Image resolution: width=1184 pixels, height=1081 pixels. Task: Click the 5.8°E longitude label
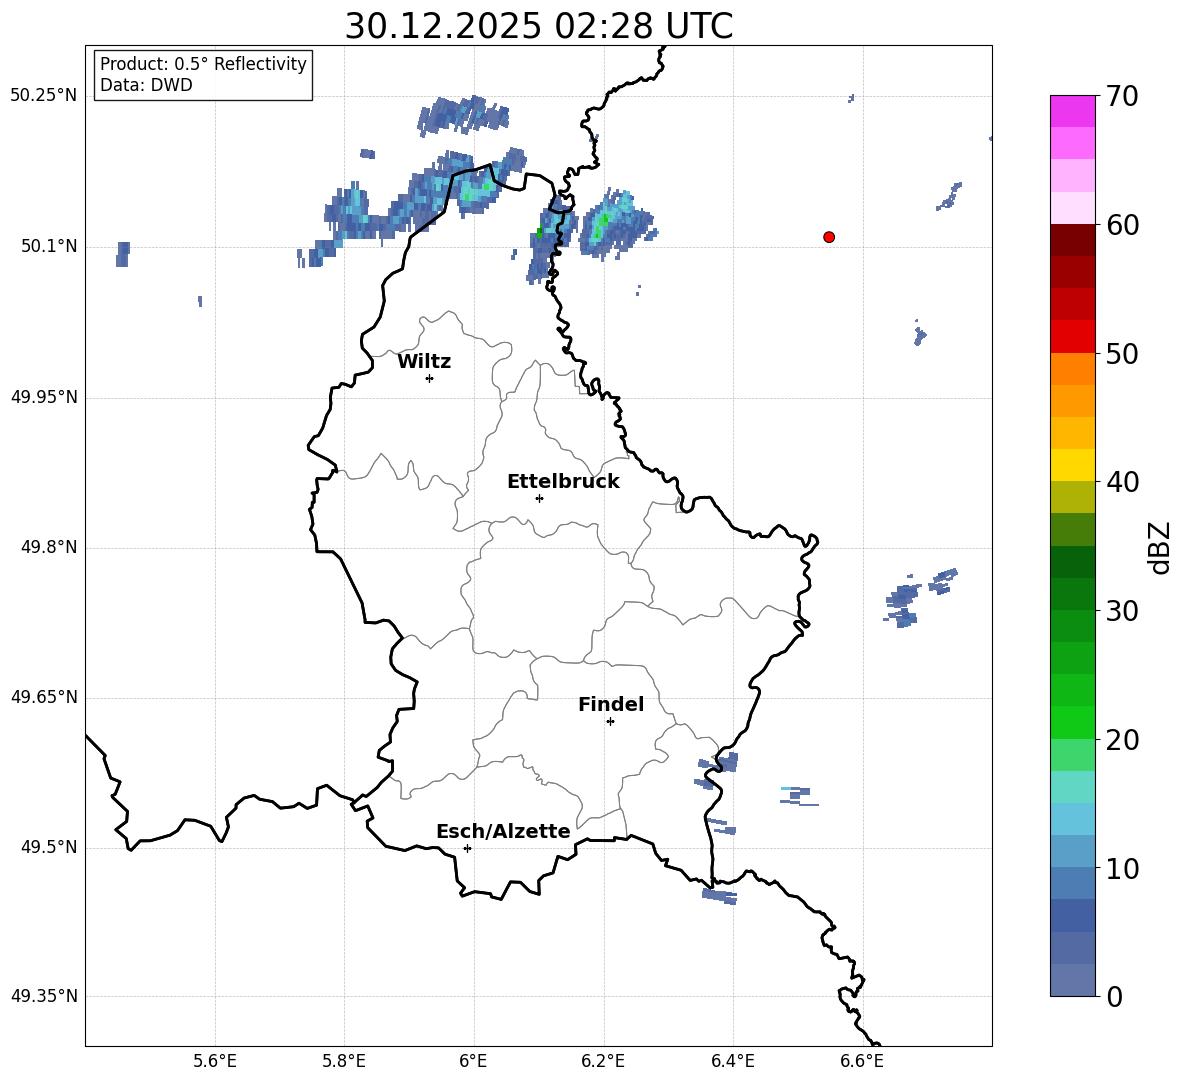(344, 1061)
